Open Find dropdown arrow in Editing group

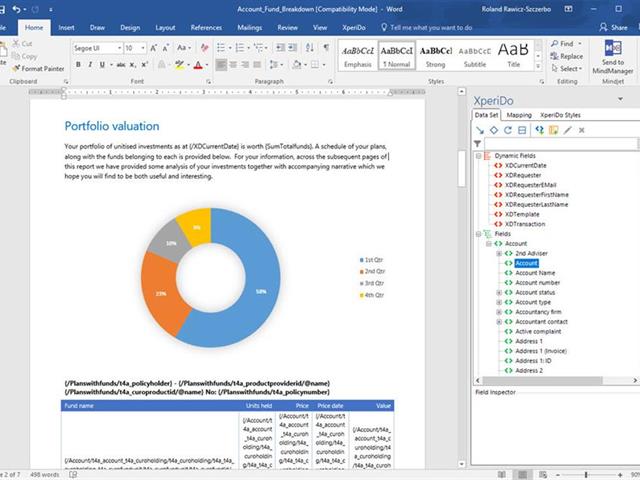click(580, 43)
